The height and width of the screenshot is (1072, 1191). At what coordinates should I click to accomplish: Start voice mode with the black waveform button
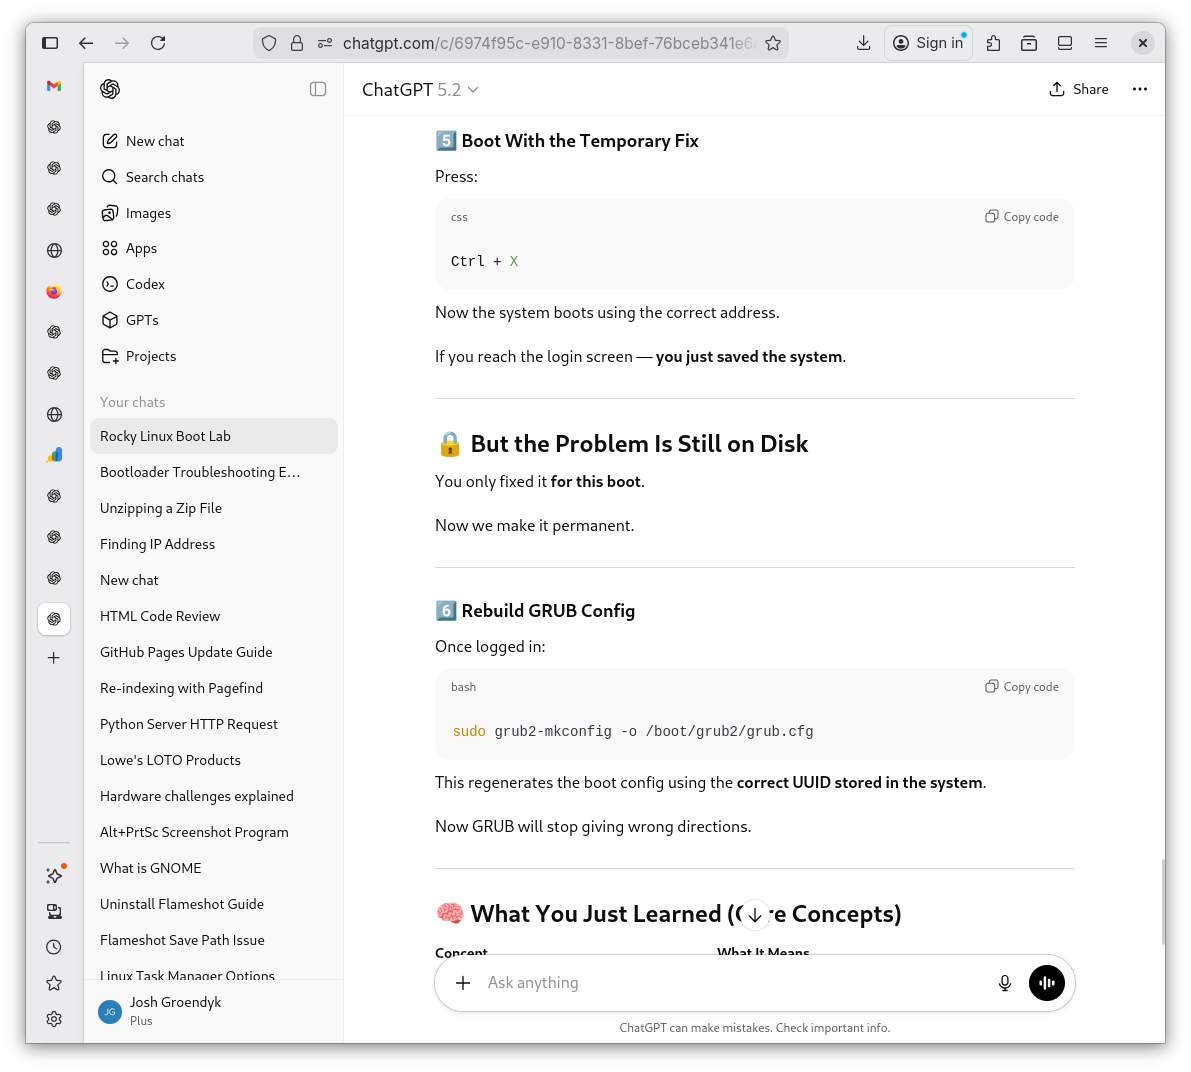click(1046, 983)
